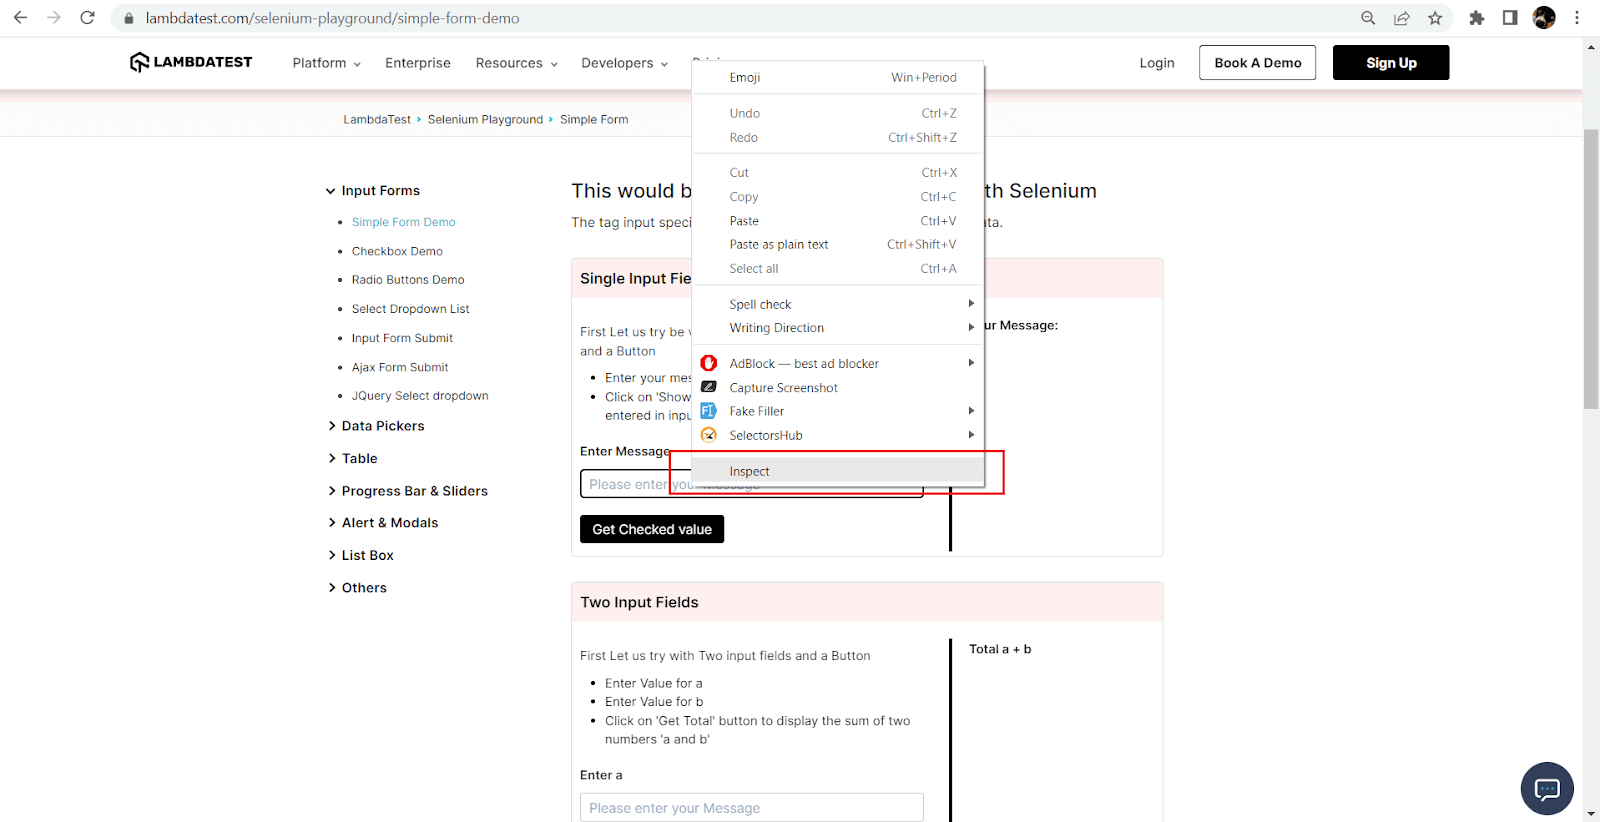Open Simple Form Demo link
The image size is (1600, 822).
(x=403, y=222)
